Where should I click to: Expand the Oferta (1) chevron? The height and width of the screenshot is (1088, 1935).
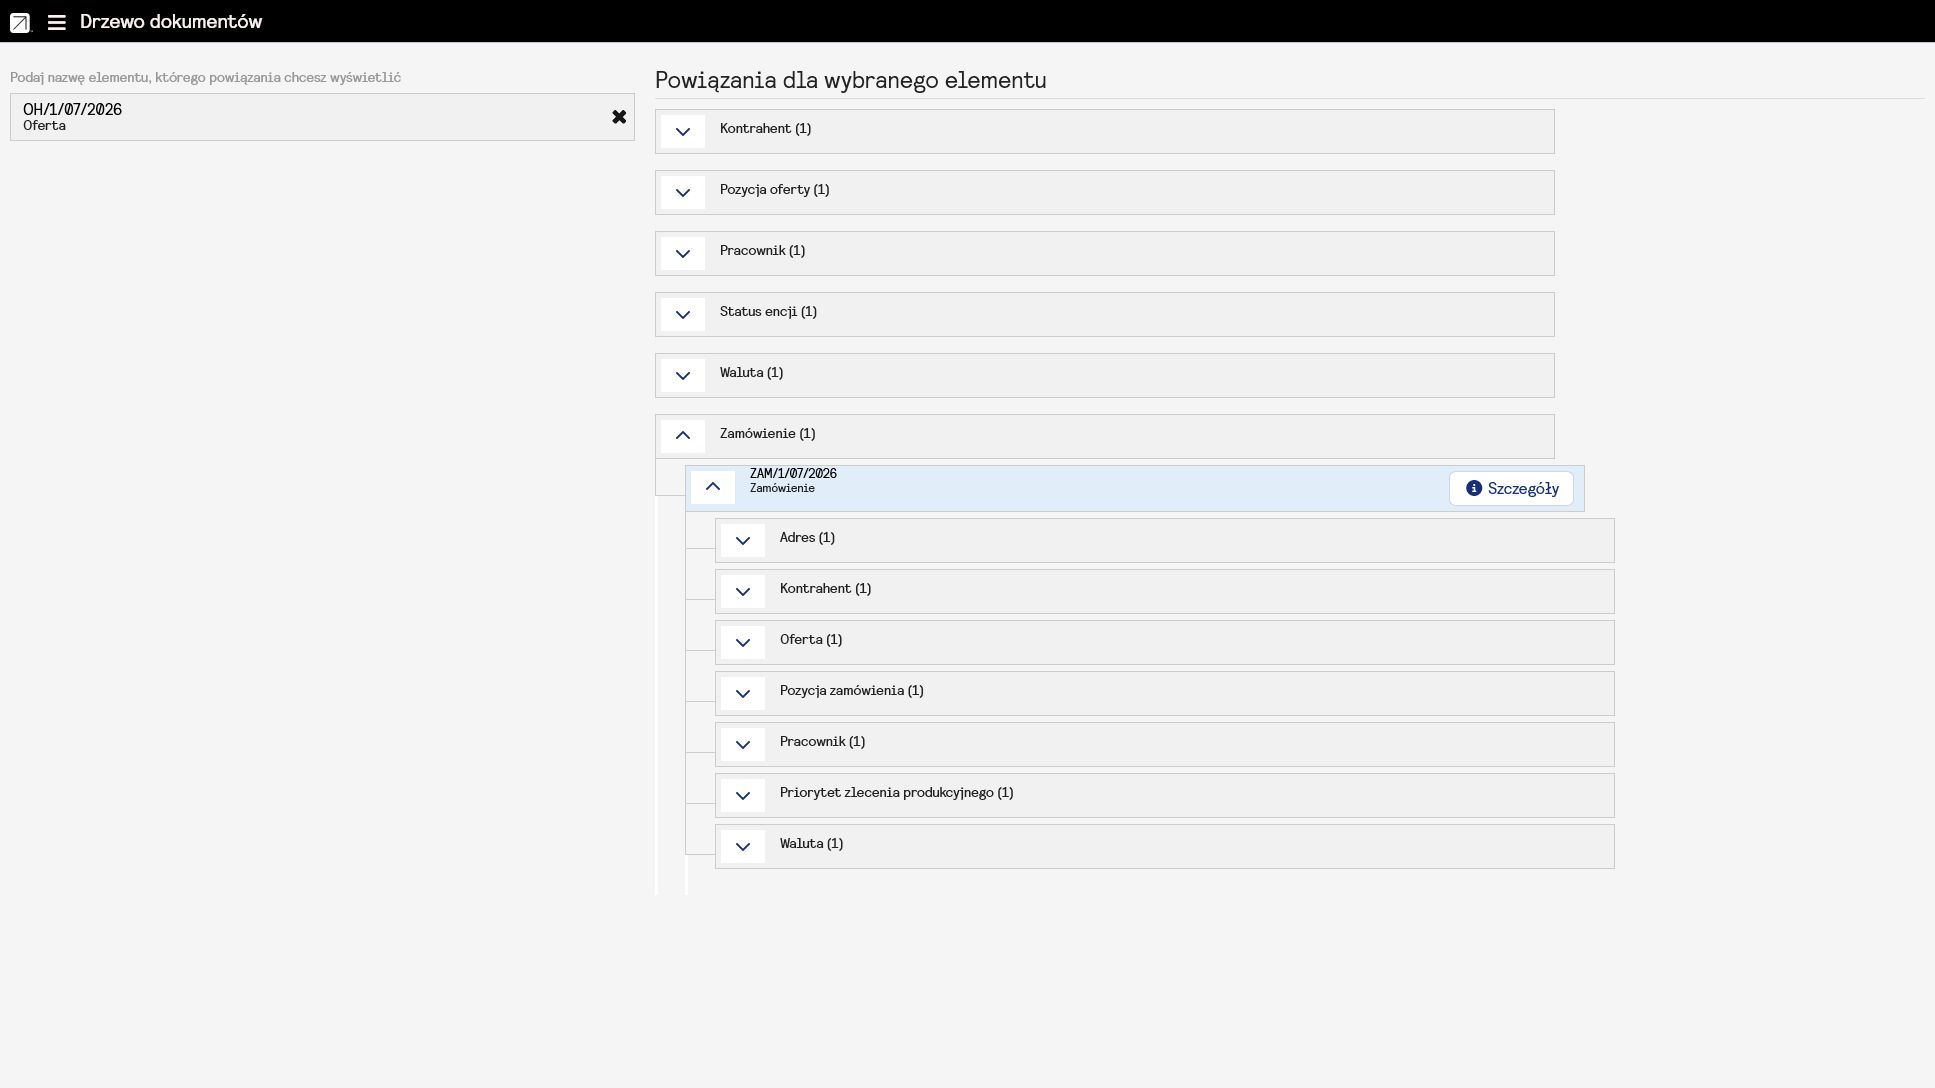743,643
